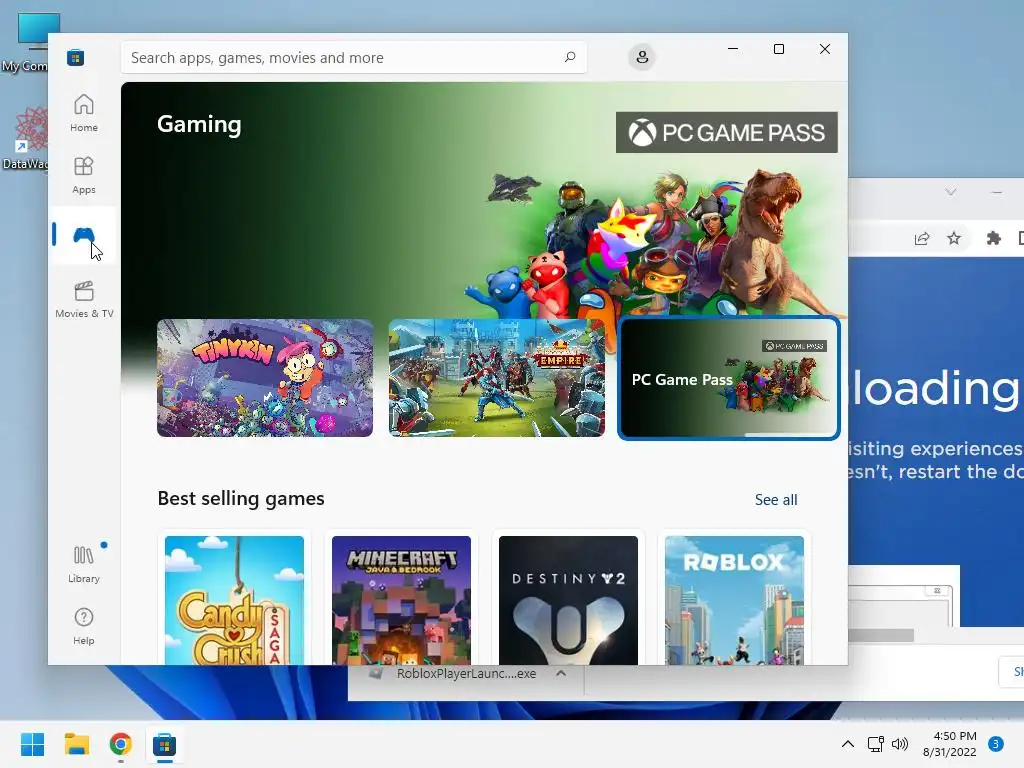Viewport: 1024px width, 768px height.
Task: Expand RobloxPlayerLauncher download options chevron
Action: pos(561,673)
